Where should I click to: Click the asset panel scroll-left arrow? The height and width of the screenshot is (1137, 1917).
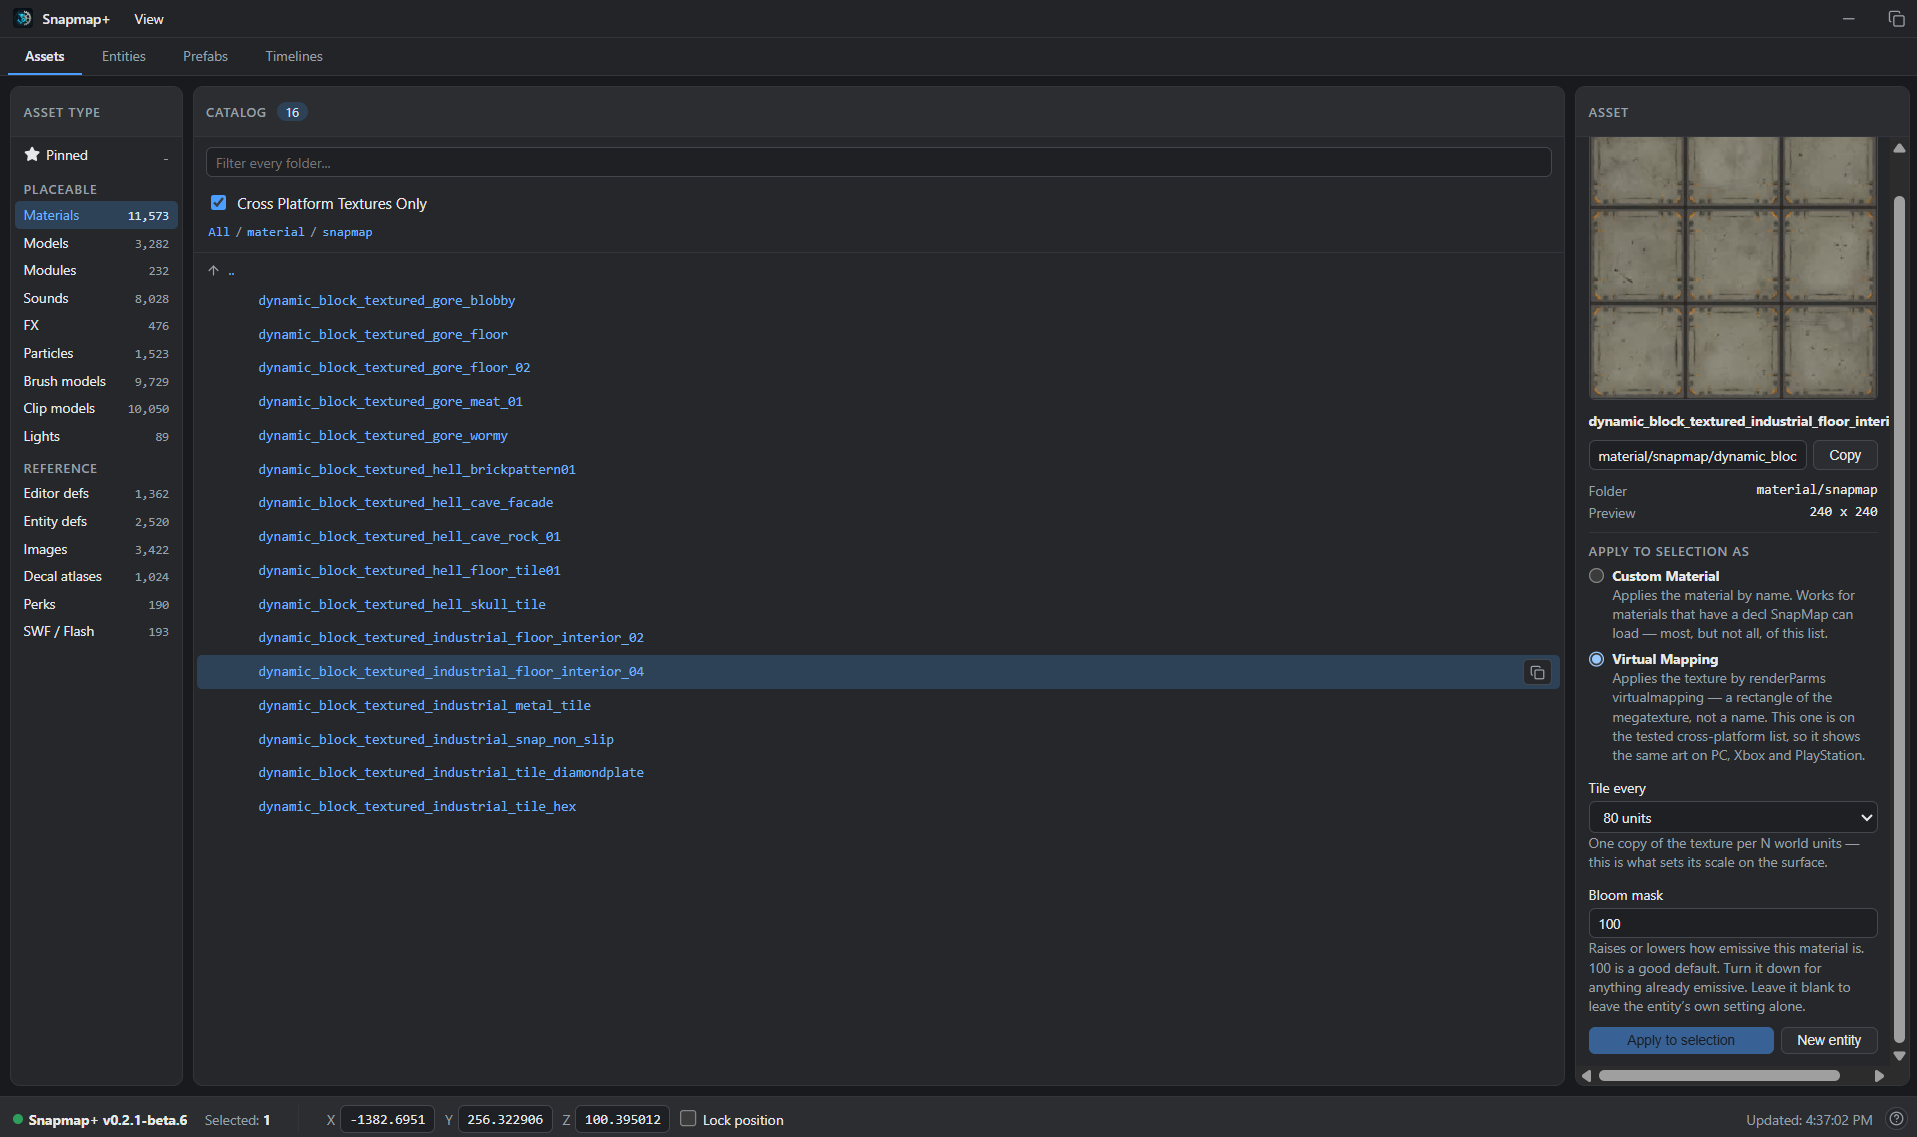(1586, 1076)
